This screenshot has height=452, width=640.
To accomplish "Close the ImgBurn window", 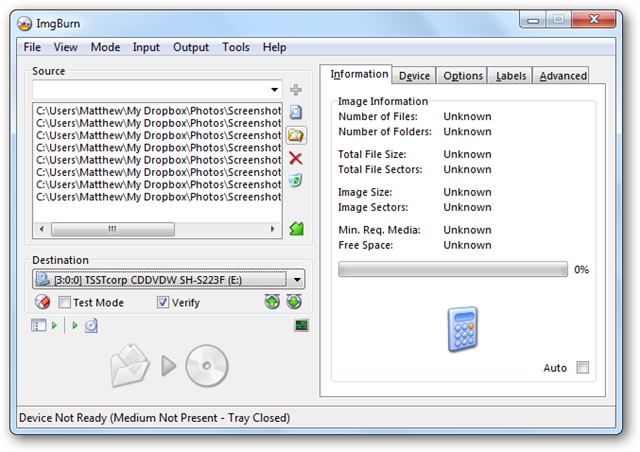I will (x=594, y=19).
